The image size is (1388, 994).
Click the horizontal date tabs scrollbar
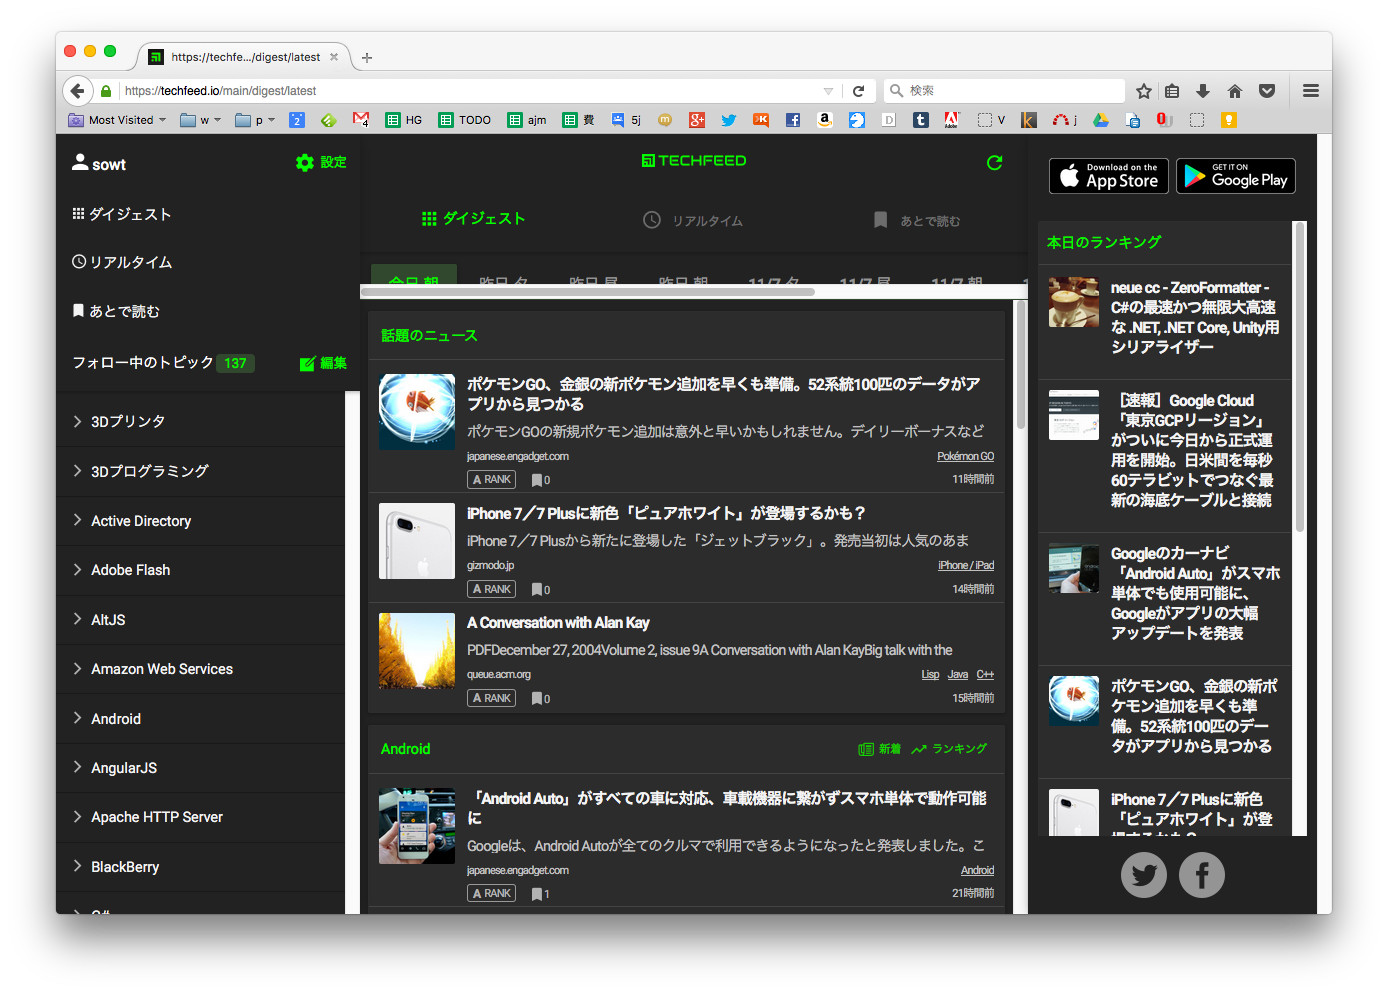click(588, 292)
